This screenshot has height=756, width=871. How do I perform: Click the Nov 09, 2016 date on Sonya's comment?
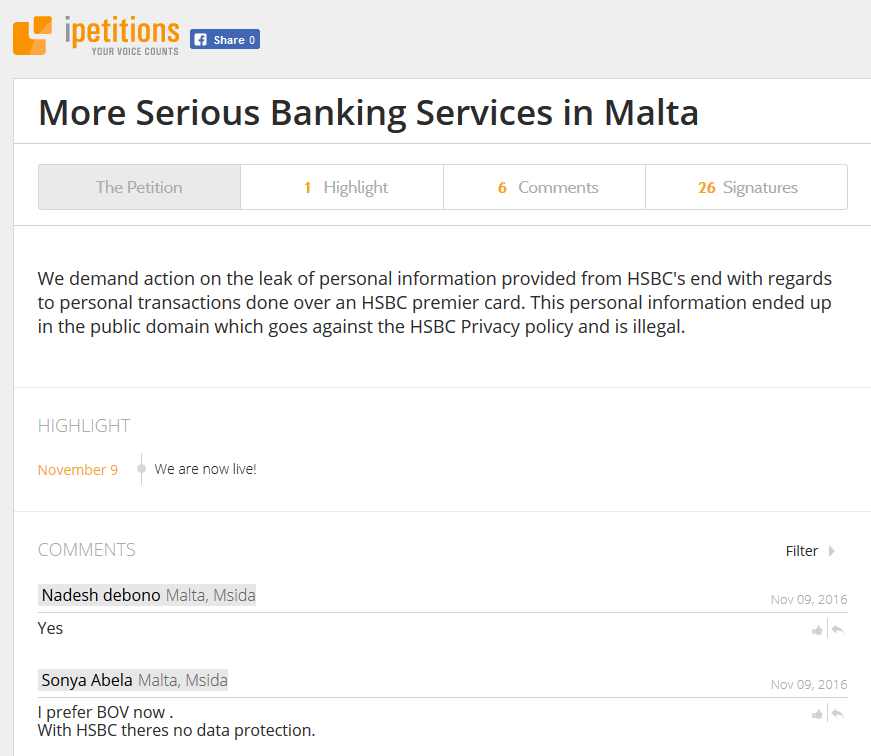coord(809,684)
